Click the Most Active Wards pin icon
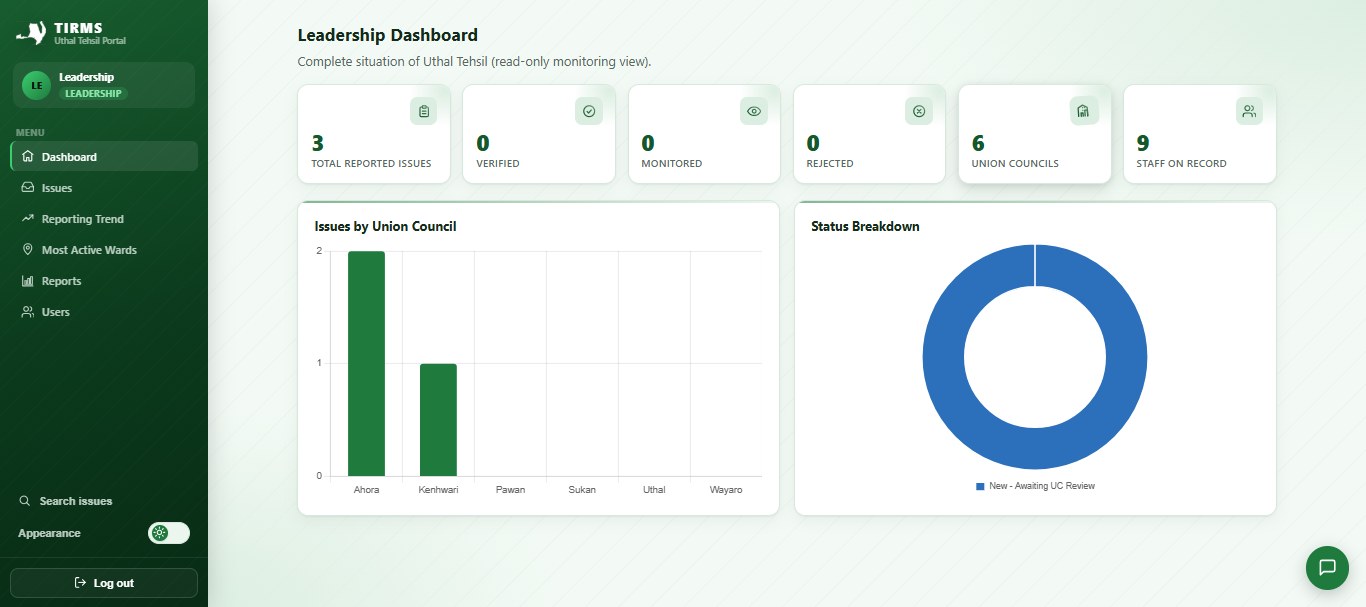This screenshot has height=607, width=1366. (28, 250)
